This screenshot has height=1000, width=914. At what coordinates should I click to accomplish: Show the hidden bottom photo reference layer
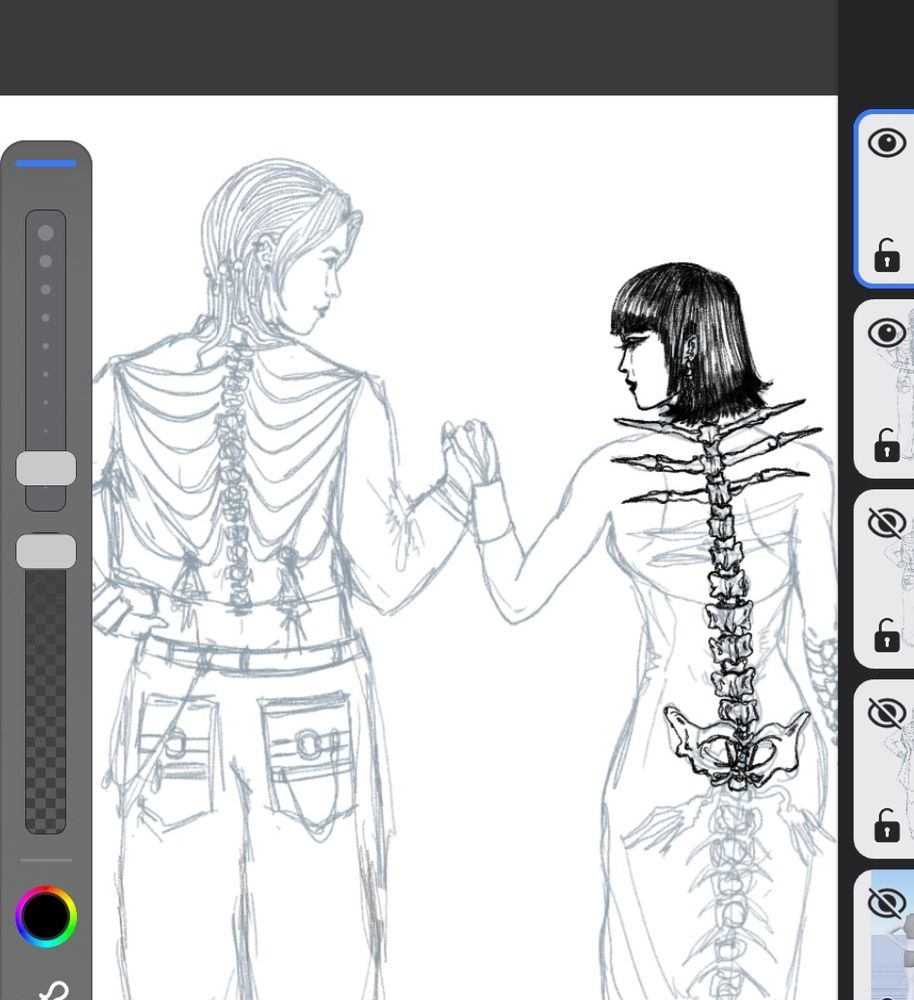tap(887, 902)
